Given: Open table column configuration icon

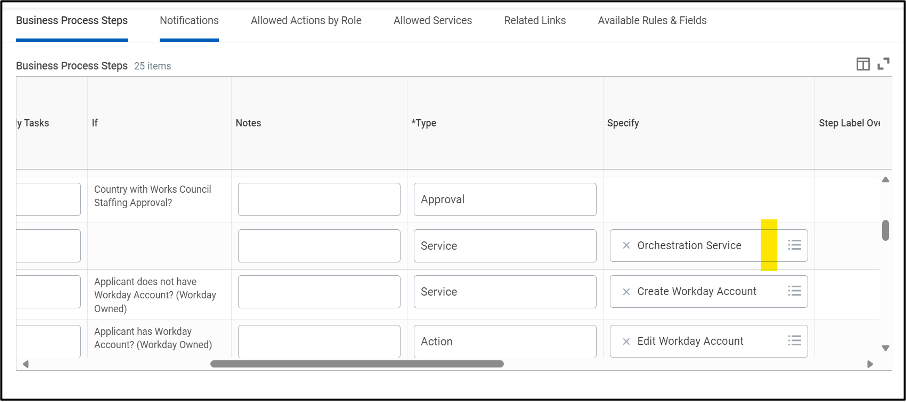Looking at the screenshot, I should coord(863,64).
